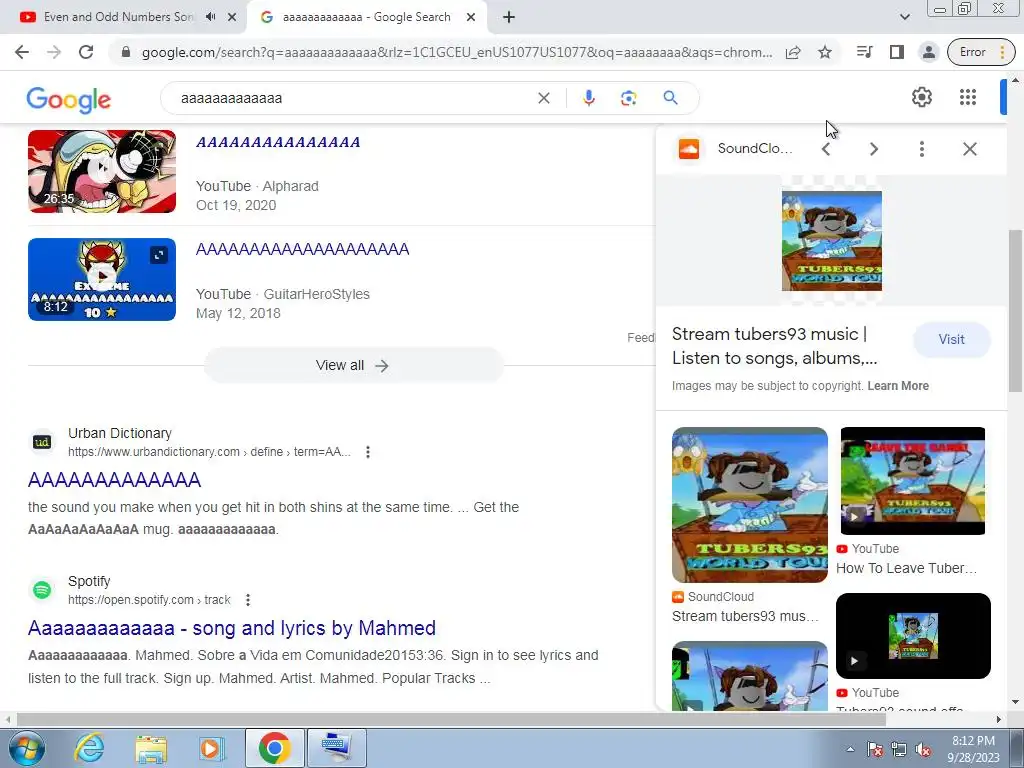This screenshot has height=768, width=1024.
Task: Play the Alphalpharad 26:35 video thumbnail
Action: click(x=102, y=171)
